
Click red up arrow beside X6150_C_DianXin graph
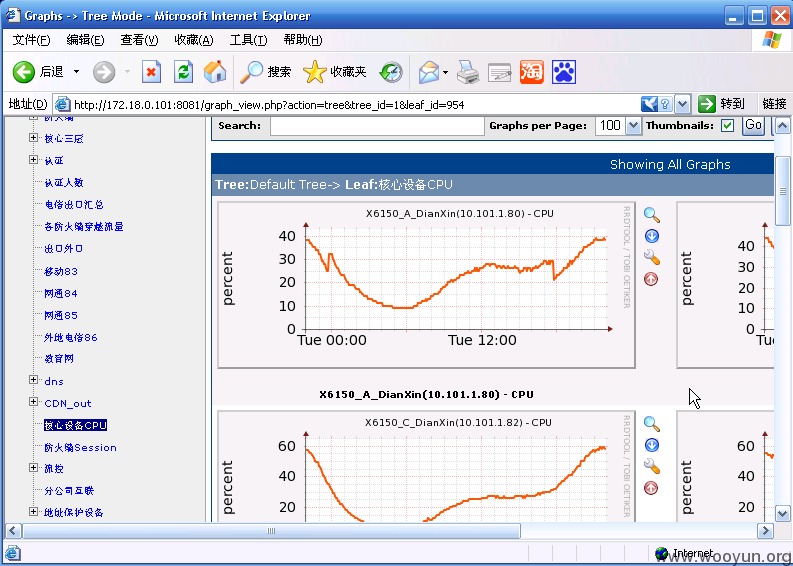tap(651, 488)
